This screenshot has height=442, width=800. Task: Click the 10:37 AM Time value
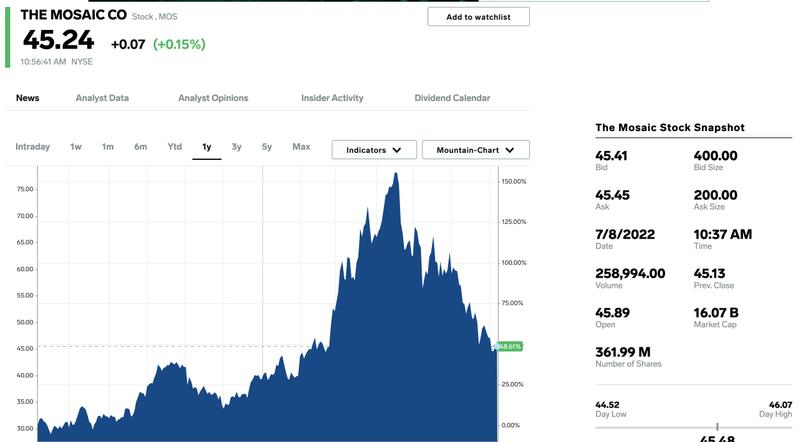[x=722, y=234]
